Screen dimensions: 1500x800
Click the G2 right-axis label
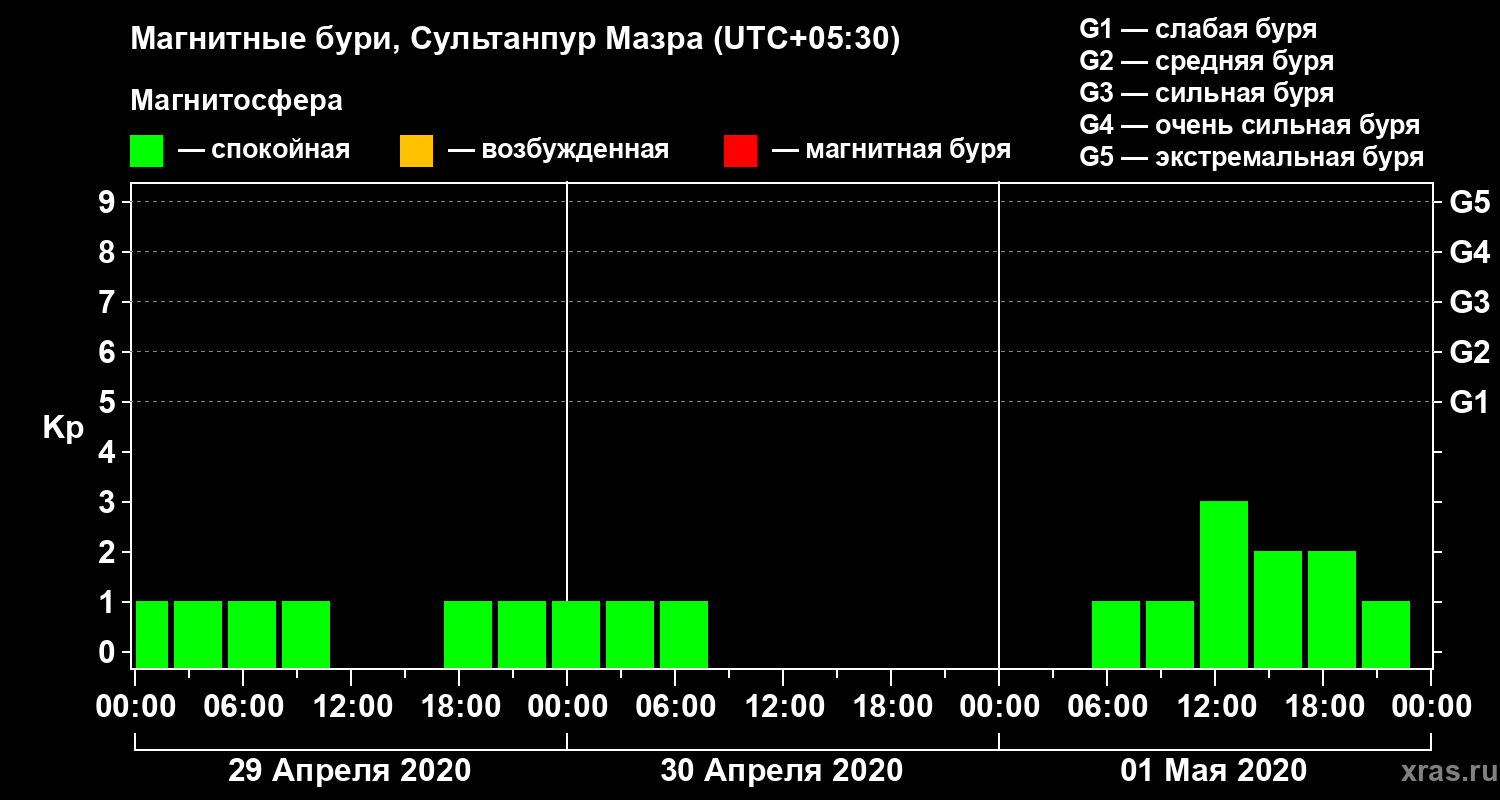[x=1469, y=352]
